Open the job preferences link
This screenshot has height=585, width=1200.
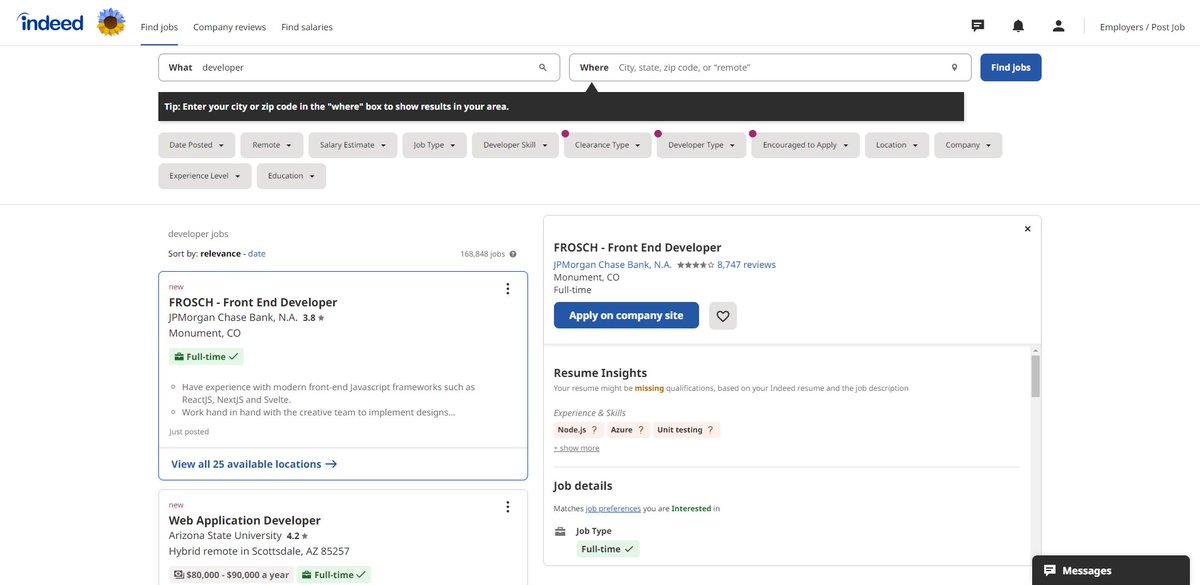click(x=613, y=508)
